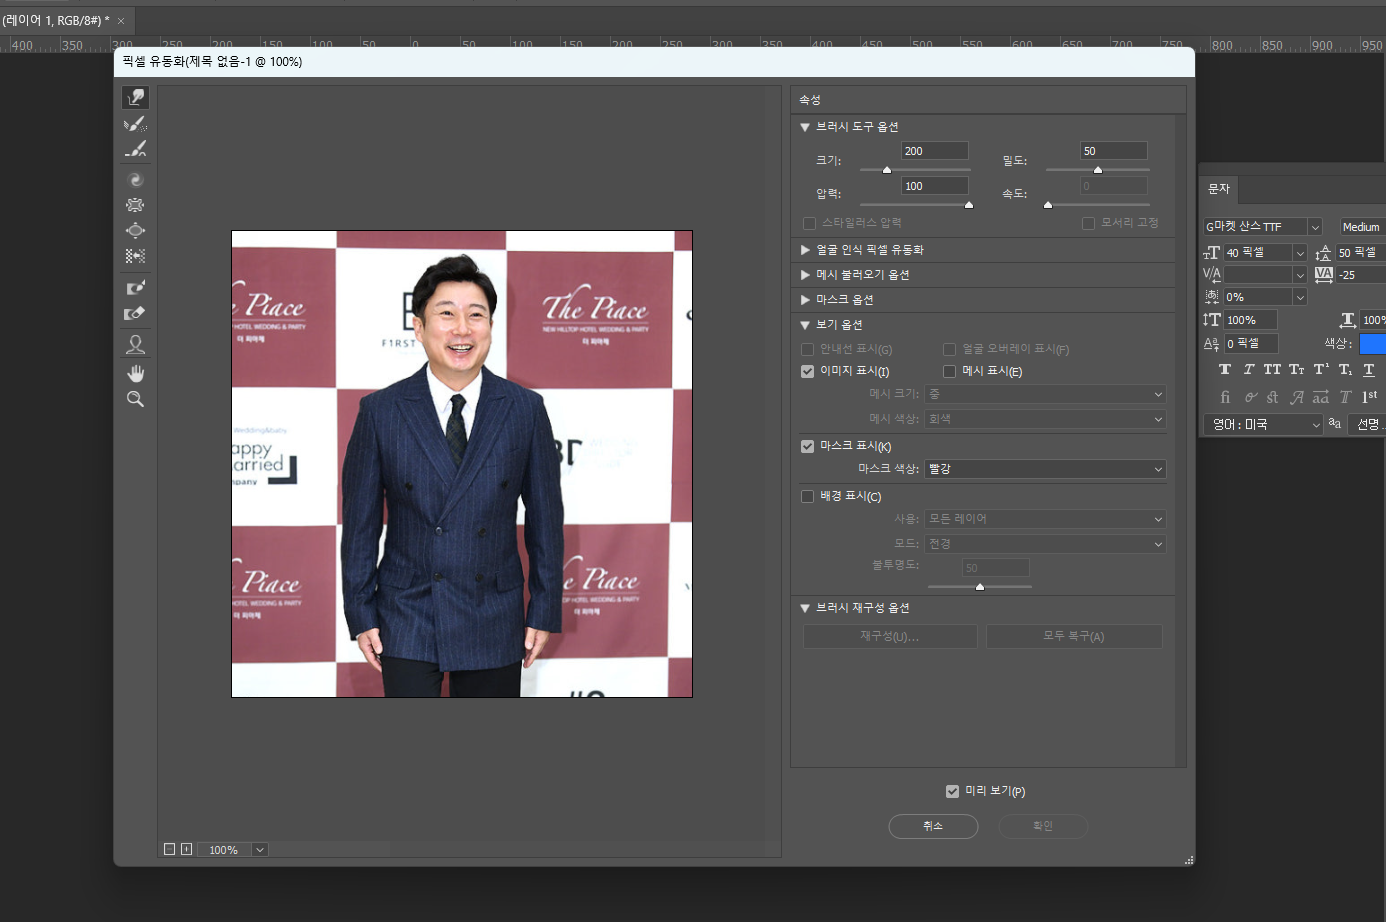
Task: Uncheck the 이미지 표시(I) checkbox
Action: pyautogui.click(x=807, y=371)
